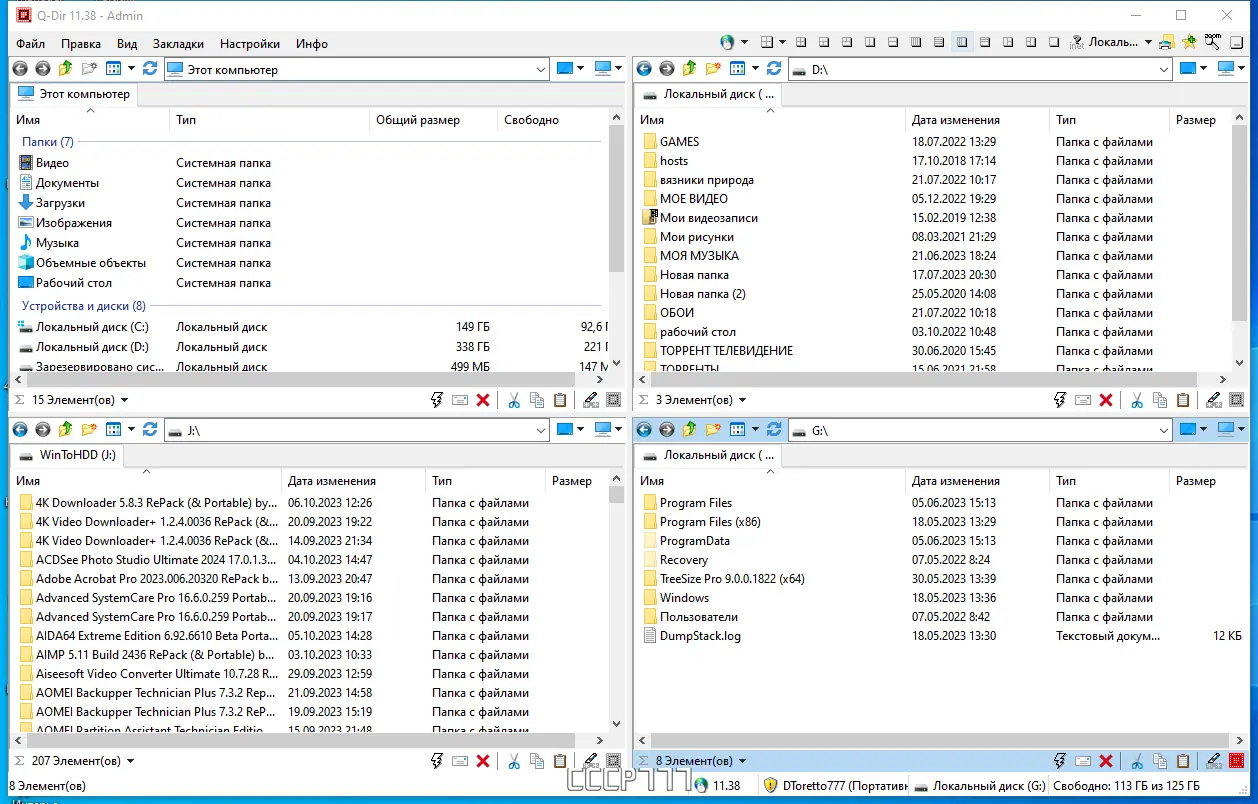Click lightning run icon in D:\ pane

(1060, 400)
